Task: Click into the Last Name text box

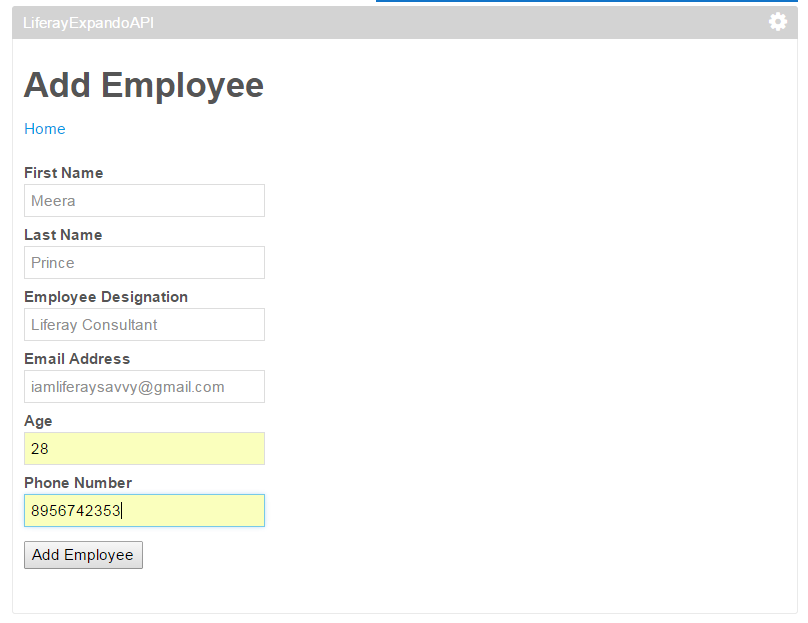Action: point(144,263)
